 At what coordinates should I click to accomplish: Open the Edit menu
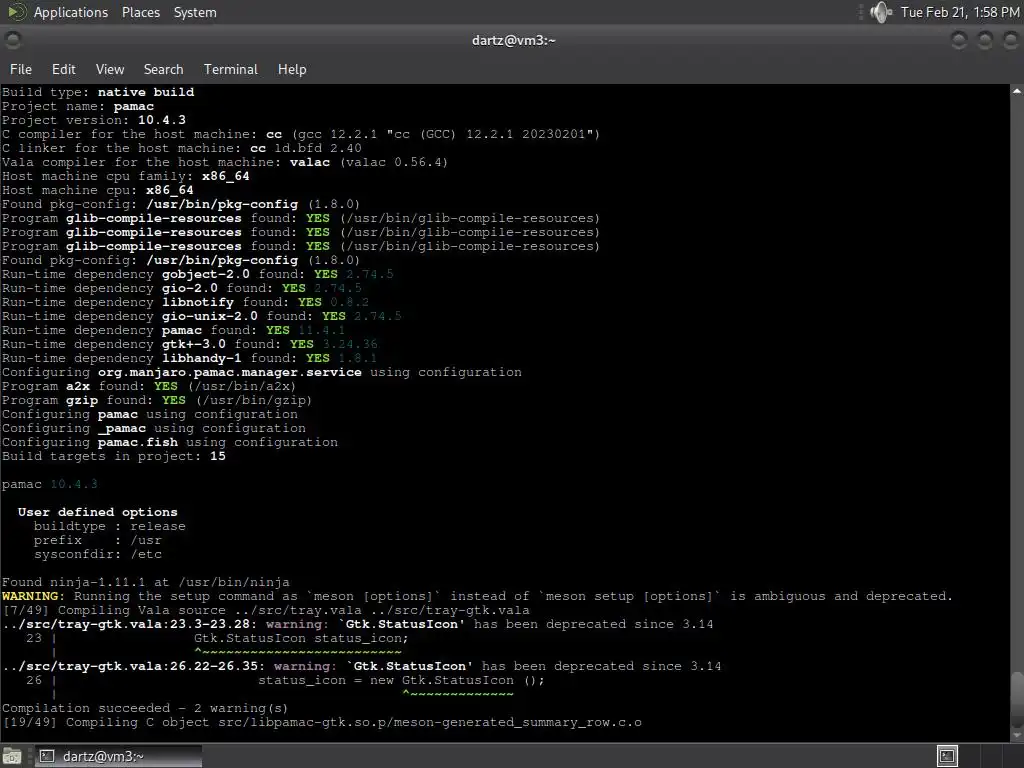(63, 69)
